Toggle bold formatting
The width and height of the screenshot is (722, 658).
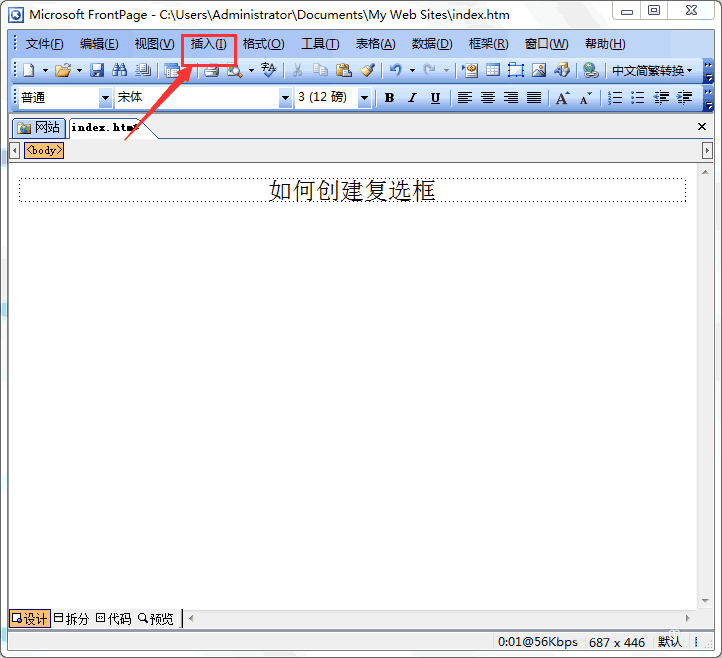389,98
